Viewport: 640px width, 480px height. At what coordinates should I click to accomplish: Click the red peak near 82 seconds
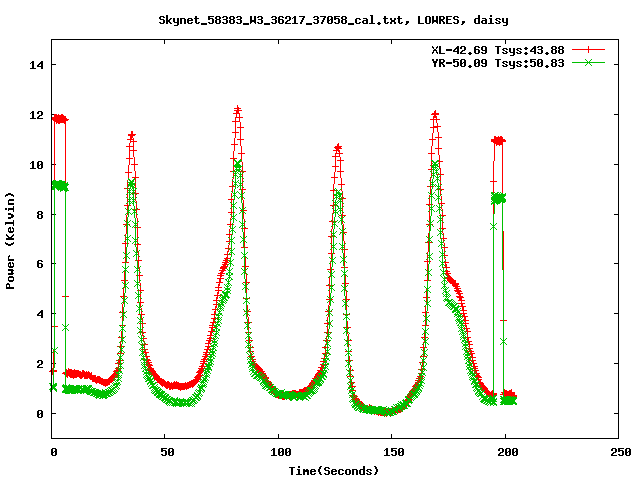pyautogui.click(x=238, y=109)
